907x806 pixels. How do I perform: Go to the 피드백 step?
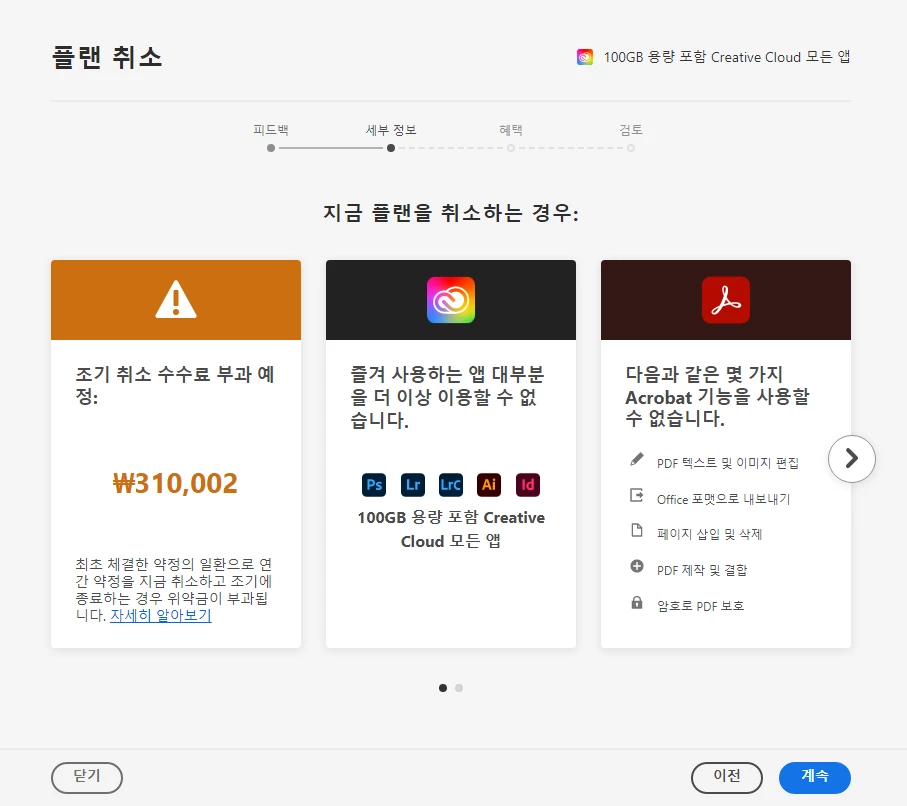point(271,130)
